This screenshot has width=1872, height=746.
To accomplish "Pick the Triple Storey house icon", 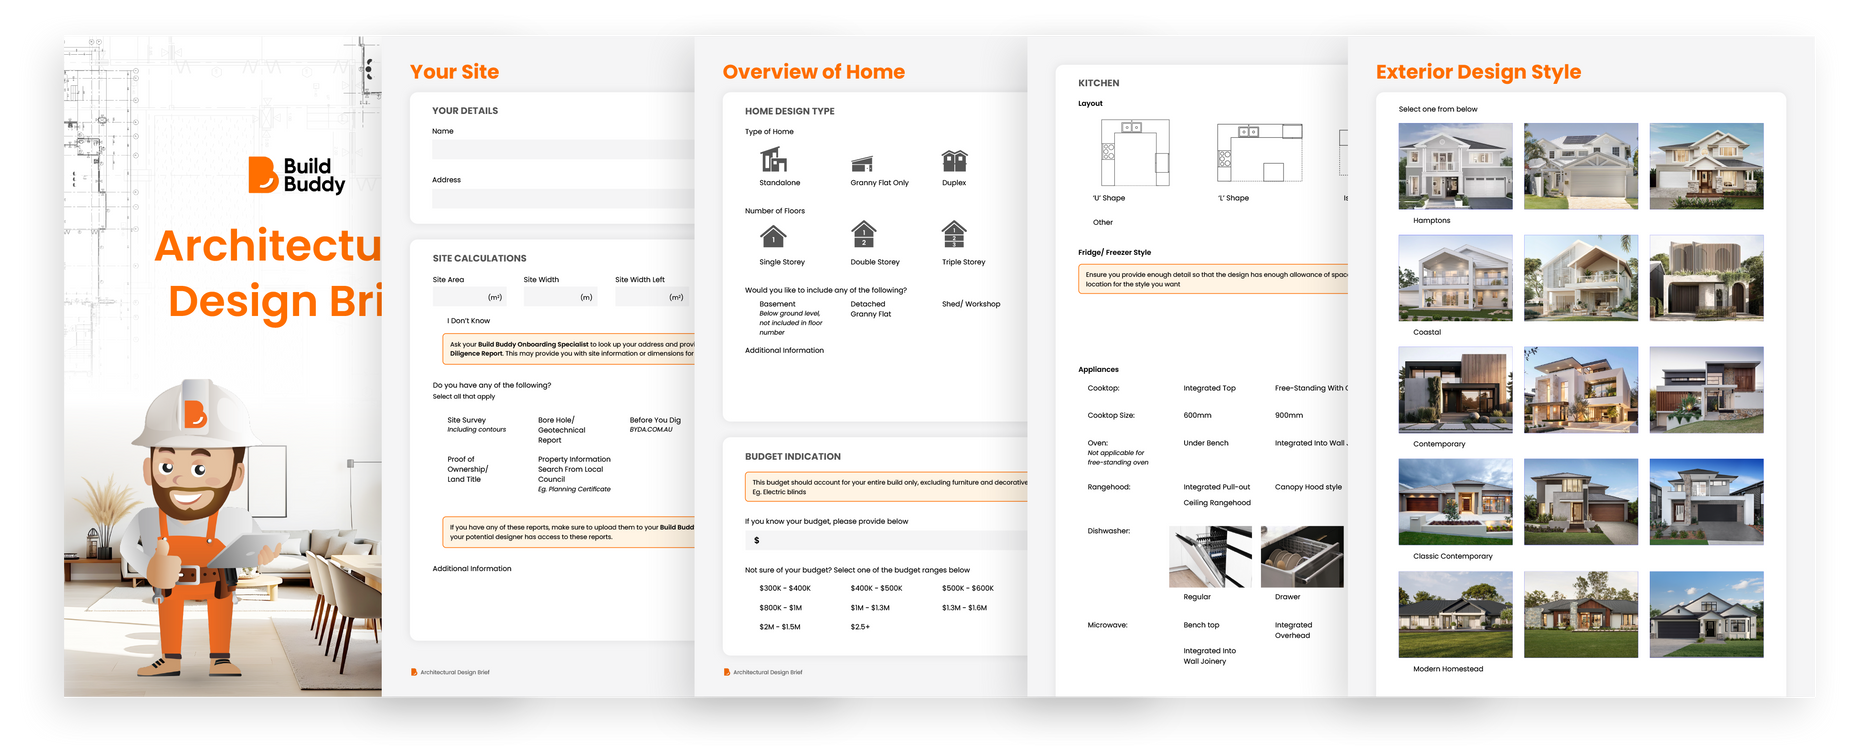I will [954, 234].
